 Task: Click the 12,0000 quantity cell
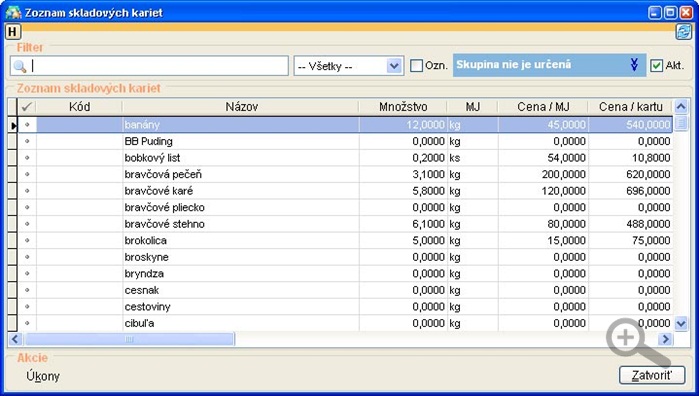[403, 124]
